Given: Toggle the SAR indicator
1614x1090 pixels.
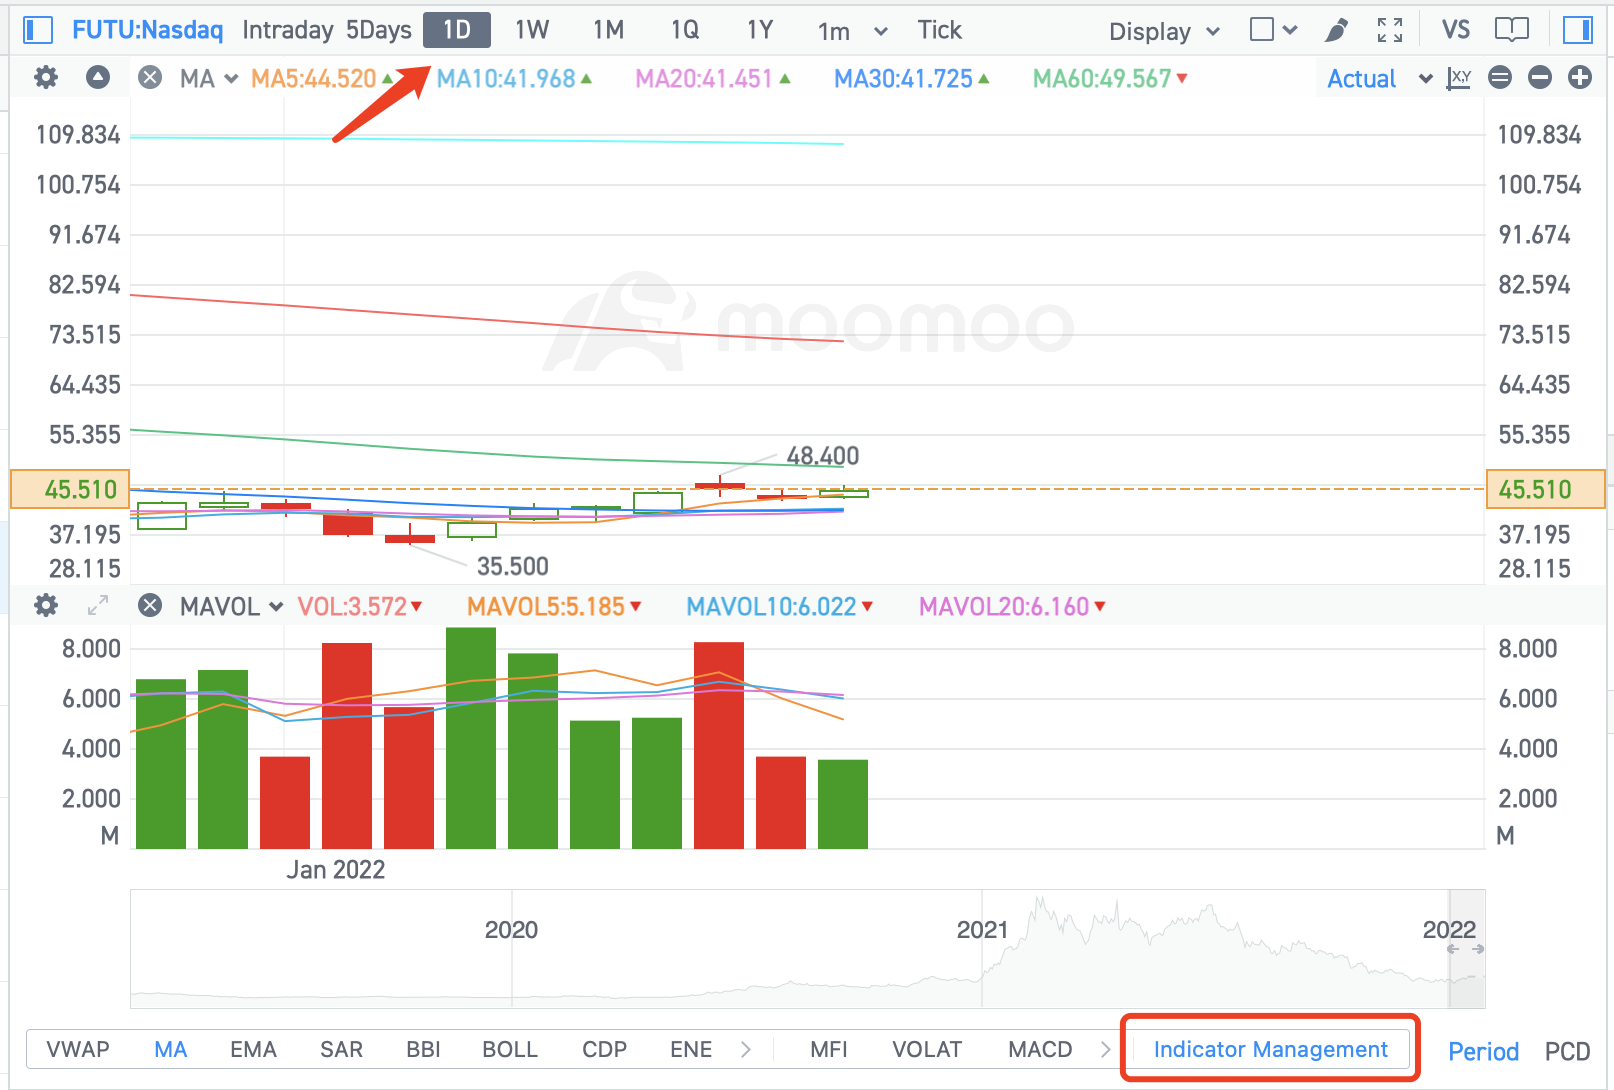Looking at the screenshot, I should click(x=341, y=1049).
